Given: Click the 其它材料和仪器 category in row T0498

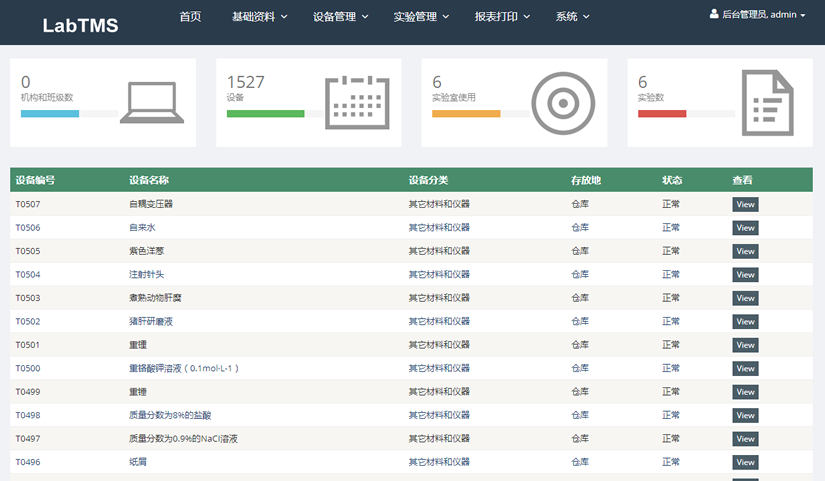Looking at the screenshot, I should tap(439, 415).
